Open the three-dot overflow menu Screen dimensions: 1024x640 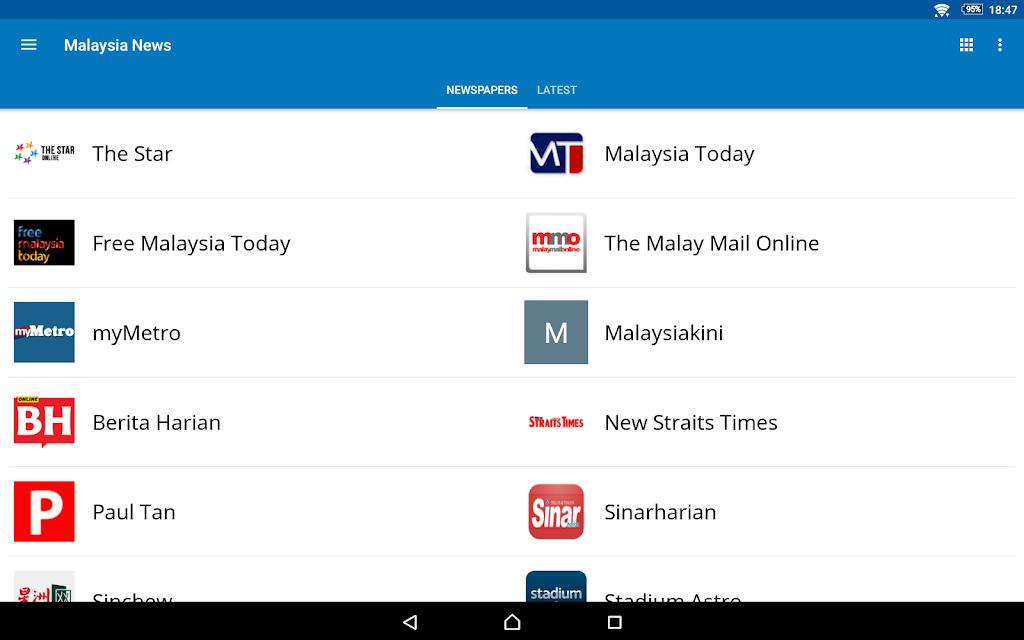[x=1000, y=45]
